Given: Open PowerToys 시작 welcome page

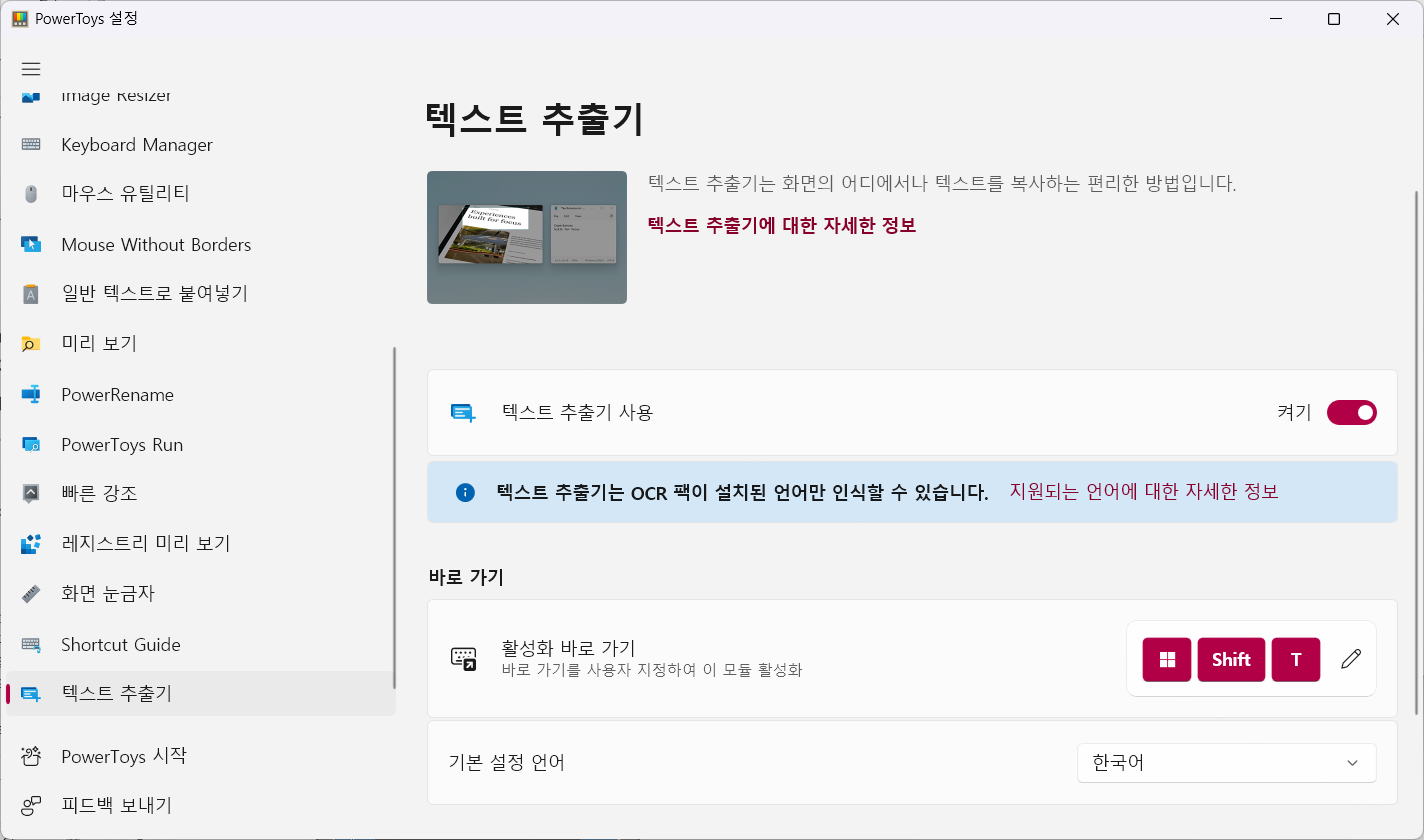Looking at the screenshot, I should click(201, 756).
